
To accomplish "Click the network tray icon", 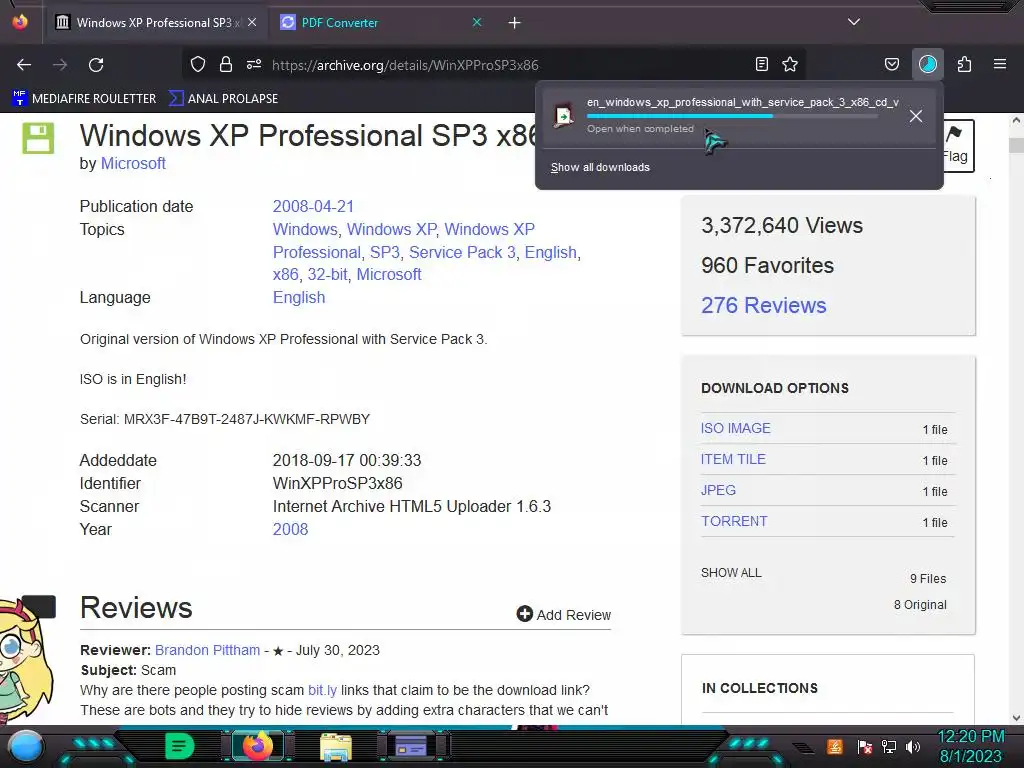I will click(x=889, y=746).
